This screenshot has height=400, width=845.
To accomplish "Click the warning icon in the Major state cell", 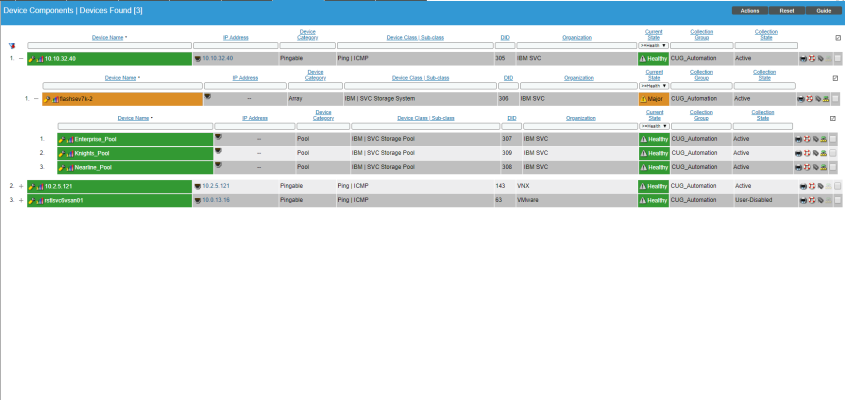I will [643, 99].
